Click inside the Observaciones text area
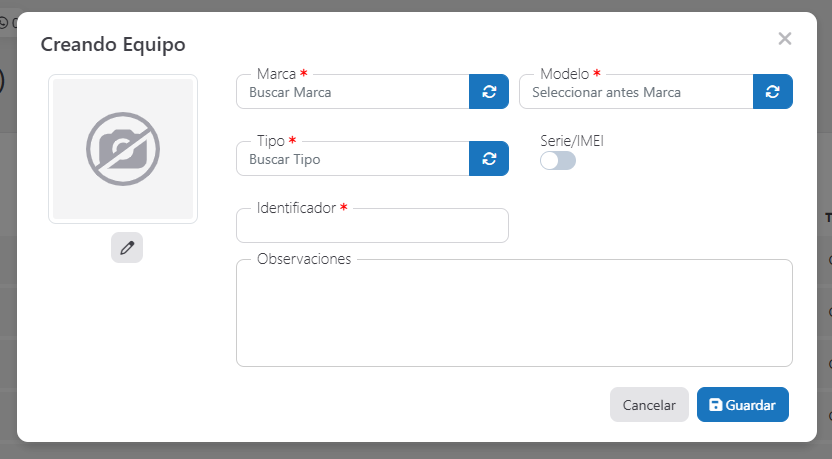The width and height of the screenshot is (832, 459). 514,317
